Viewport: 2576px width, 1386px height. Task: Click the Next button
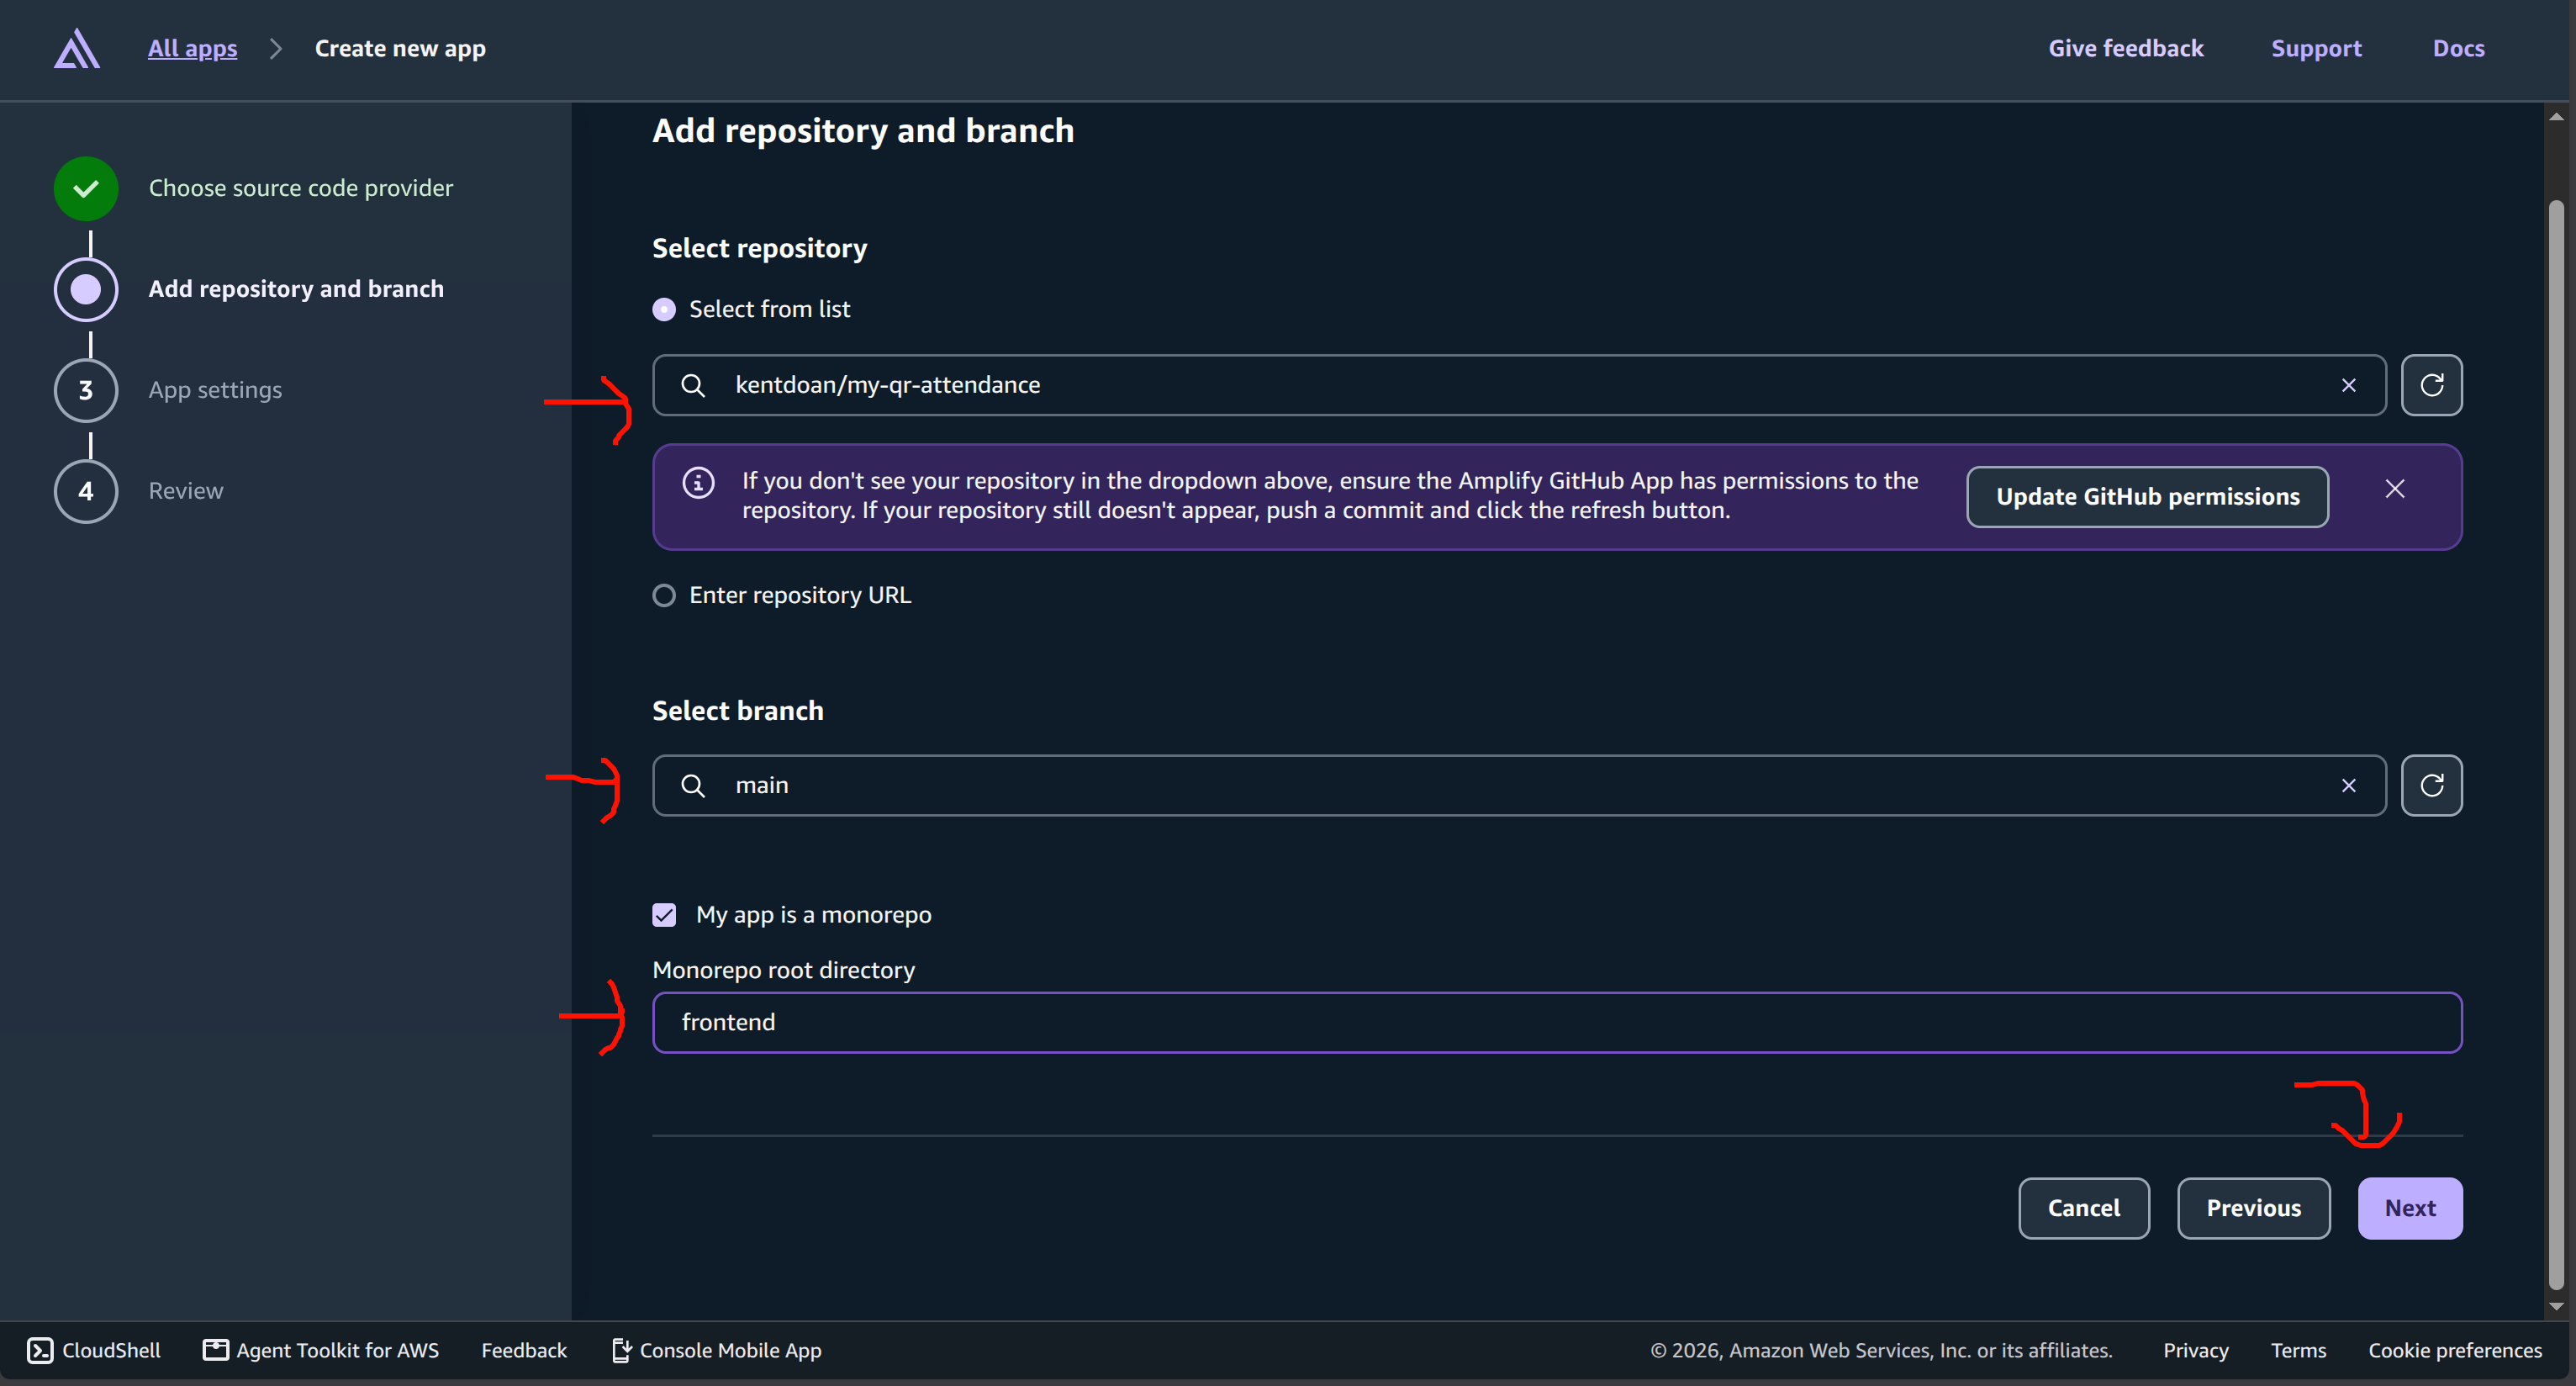point(2410,1208)
